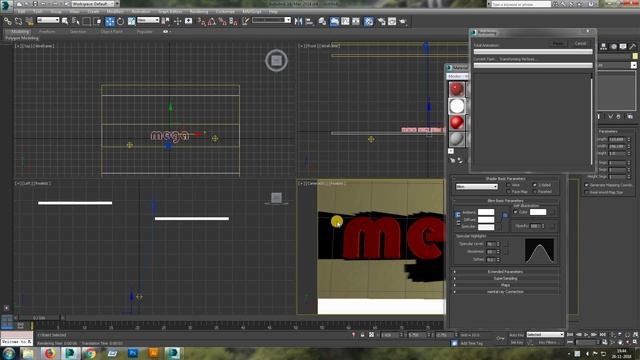Open the reference coordinate system dropdown
The image size is (640, 360).
[148, 20]
